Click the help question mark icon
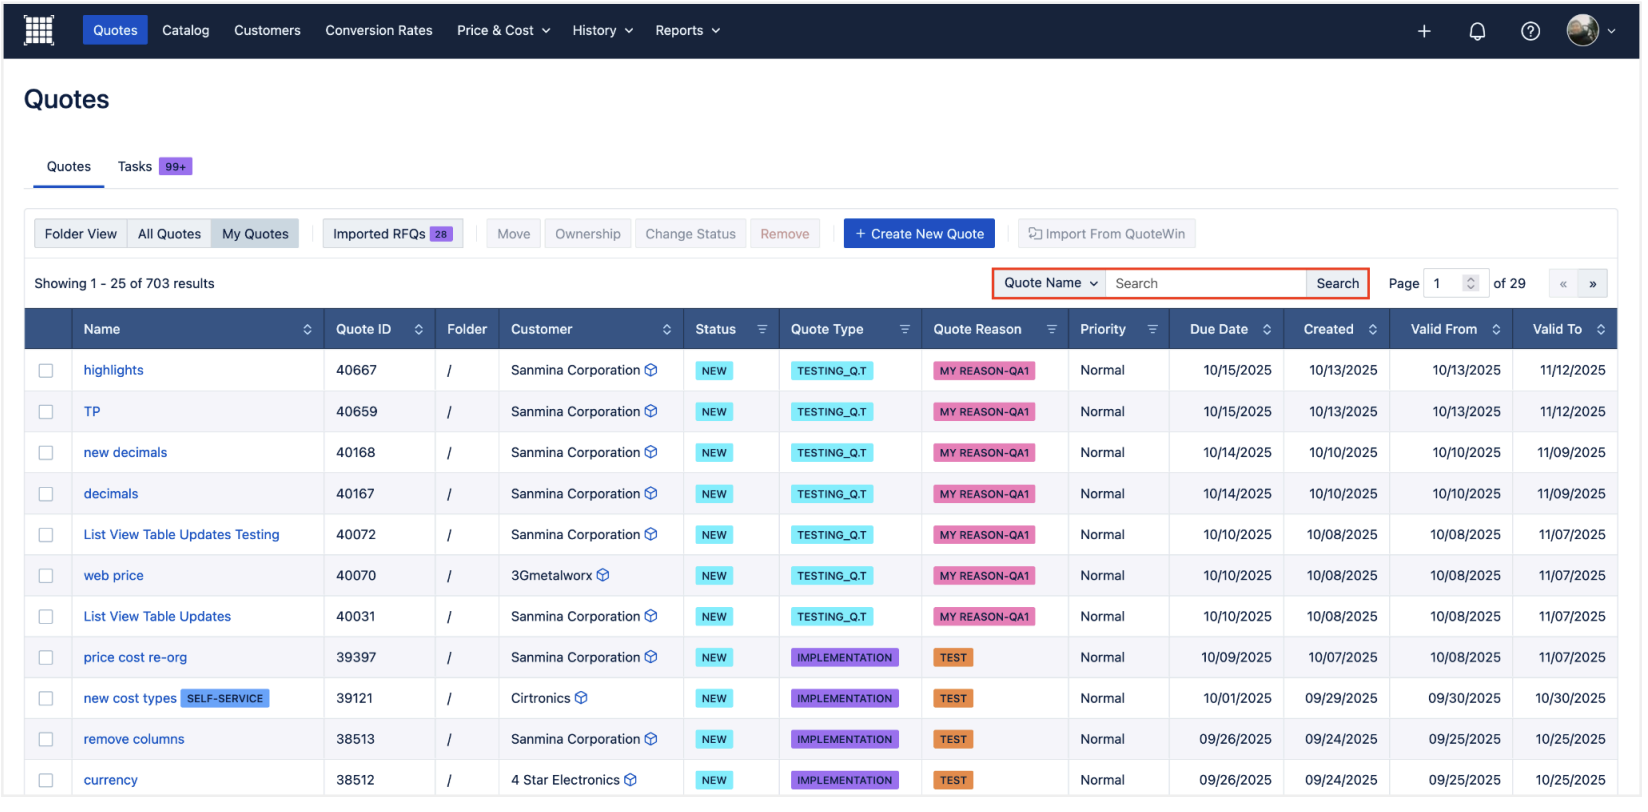1648x812 pixels. pos(1529,31)
